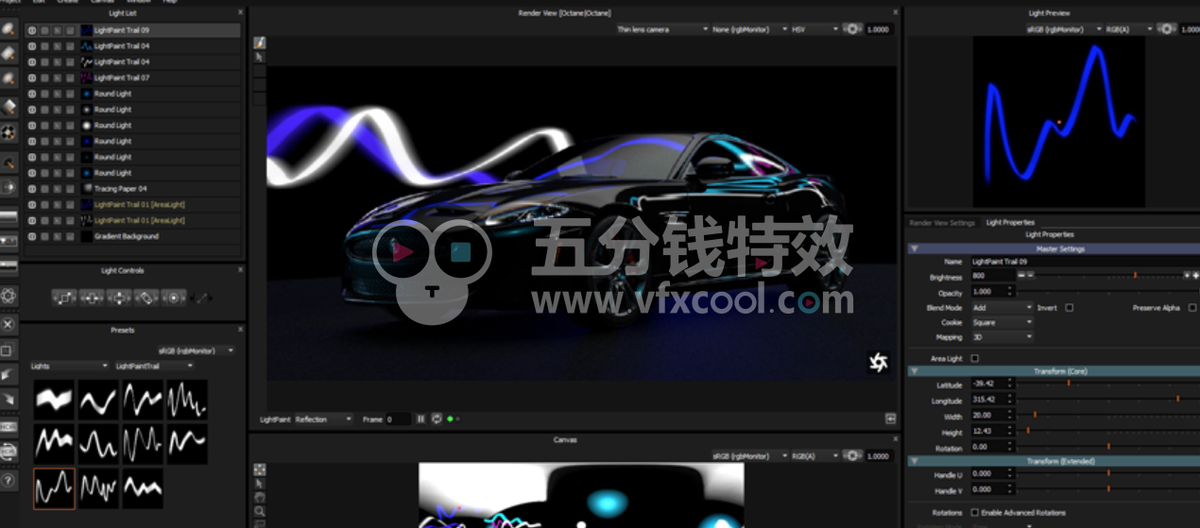The height and width of the screenshot is (528, 1200).
Task: Select LightPaint Trail 07 in Light List
Action: click(x=133, y=77)
